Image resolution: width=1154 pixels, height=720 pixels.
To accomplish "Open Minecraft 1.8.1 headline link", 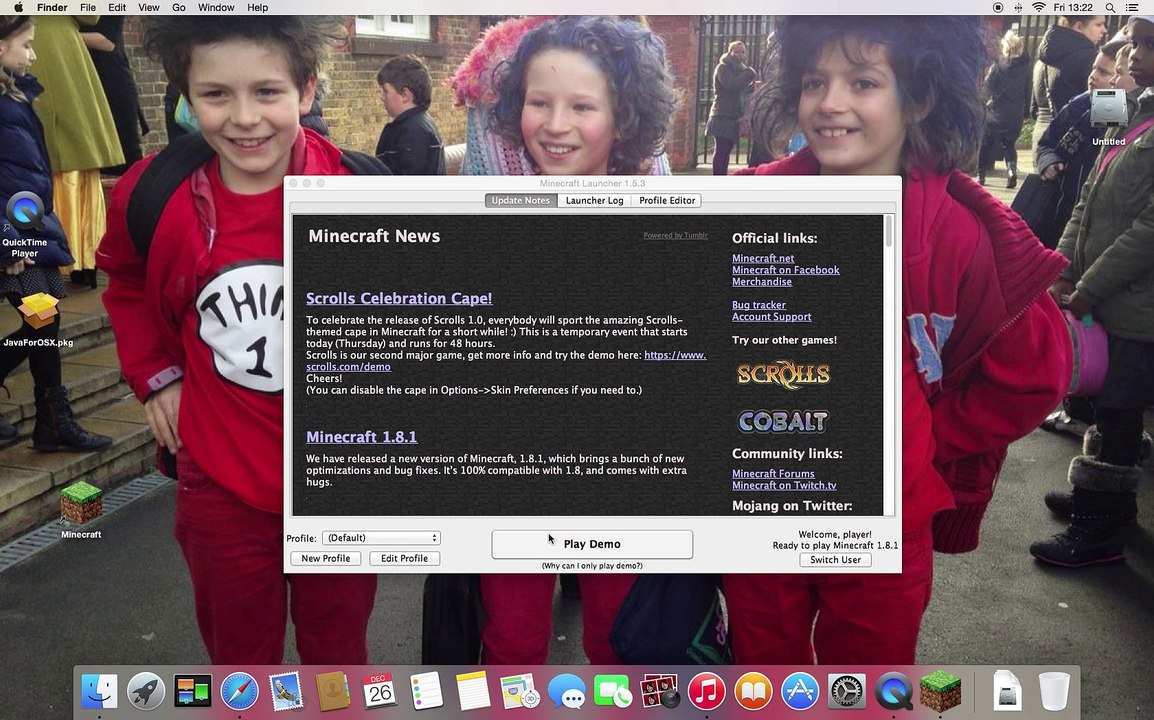I will coord(361,437).
